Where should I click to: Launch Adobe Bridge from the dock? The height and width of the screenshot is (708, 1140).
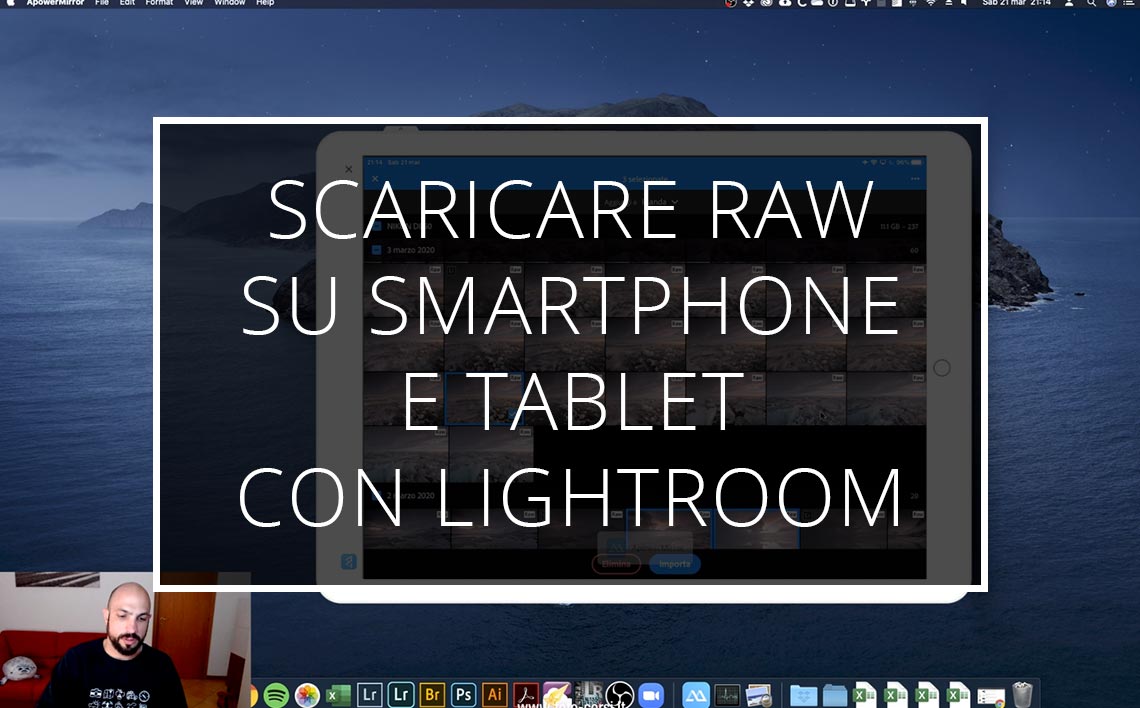[x=432, y=694]
